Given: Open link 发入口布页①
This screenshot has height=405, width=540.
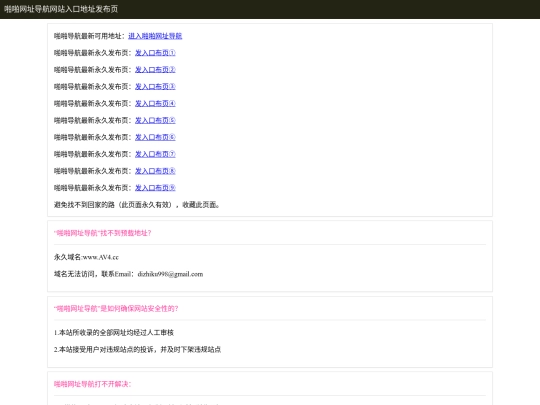Looking at the screenshot, I should tap(155, 53).
